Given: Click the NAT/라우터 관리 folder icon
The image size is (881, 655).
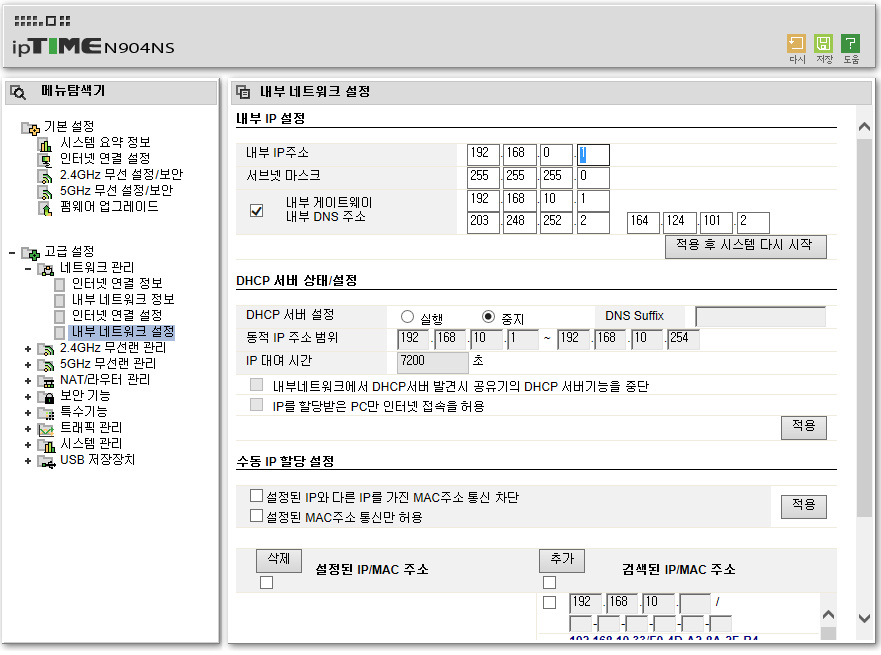Looking at the screenshot, I should [46, 381].
